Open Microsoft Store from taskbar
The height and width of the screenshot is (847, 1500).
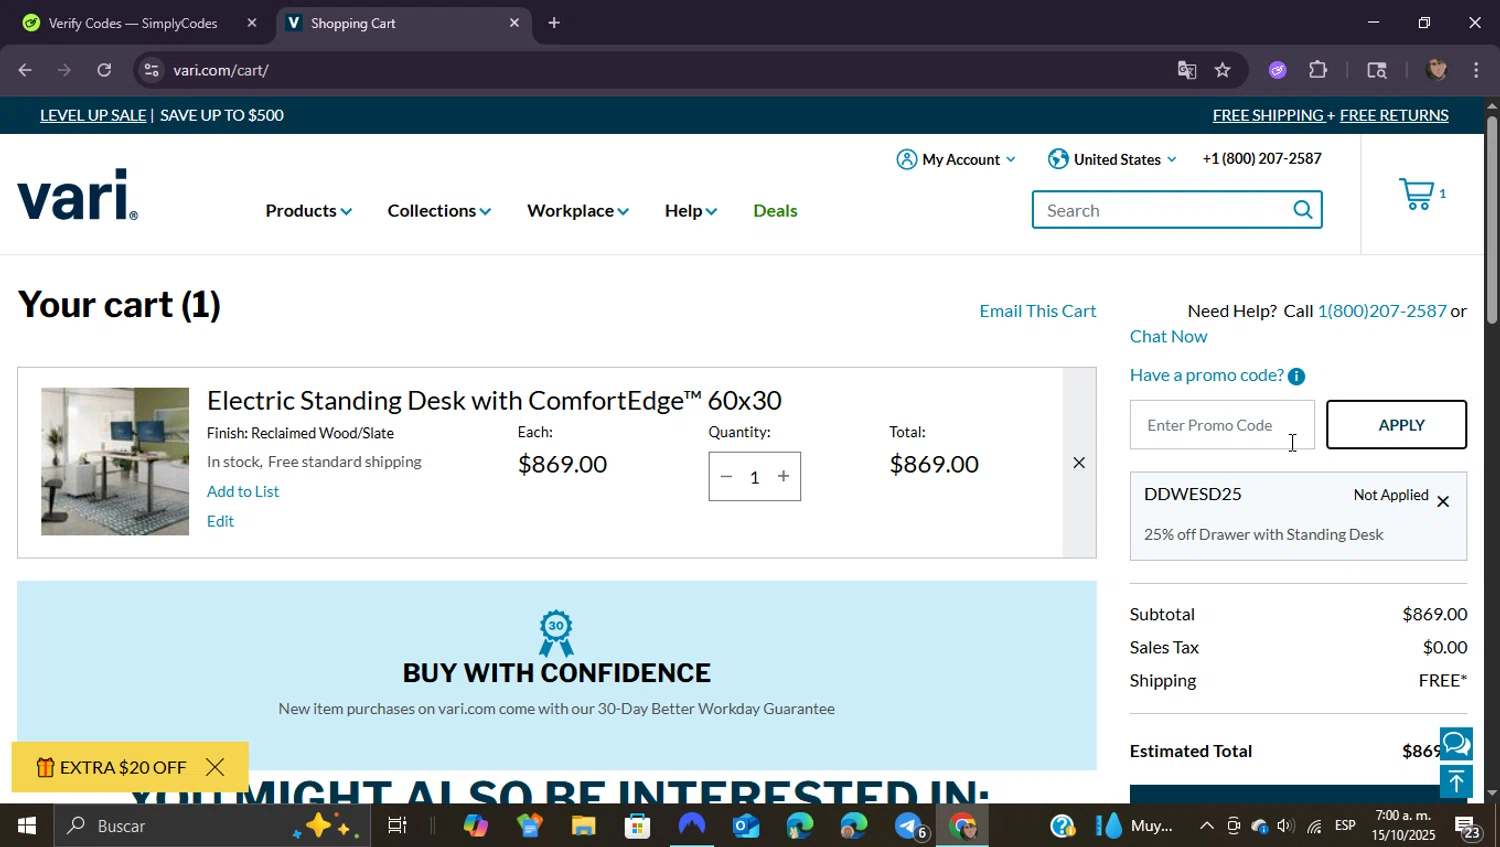(x=637, y=826)
